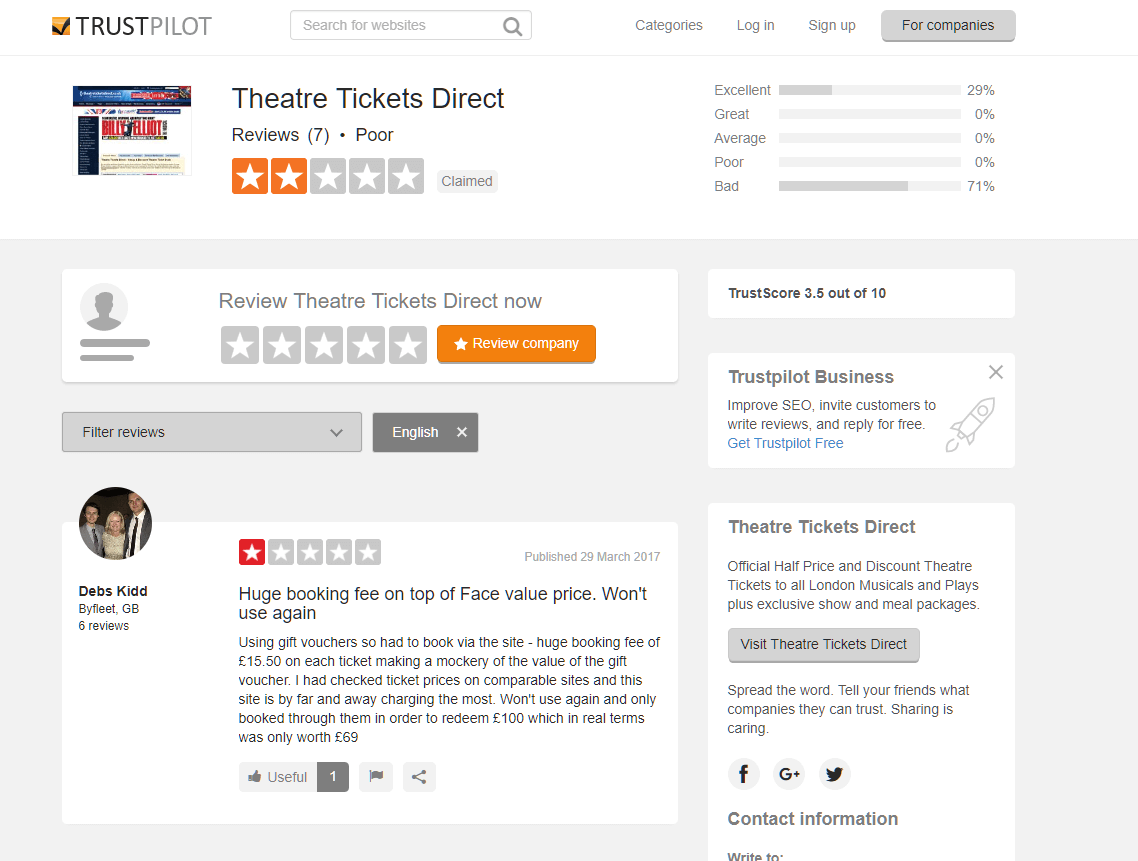Image resolution: width=1138 pixels, height=861 pixels.
Task: Share the page via the Google+ icon
Action: pyautogui.click(x=788, y=773)
